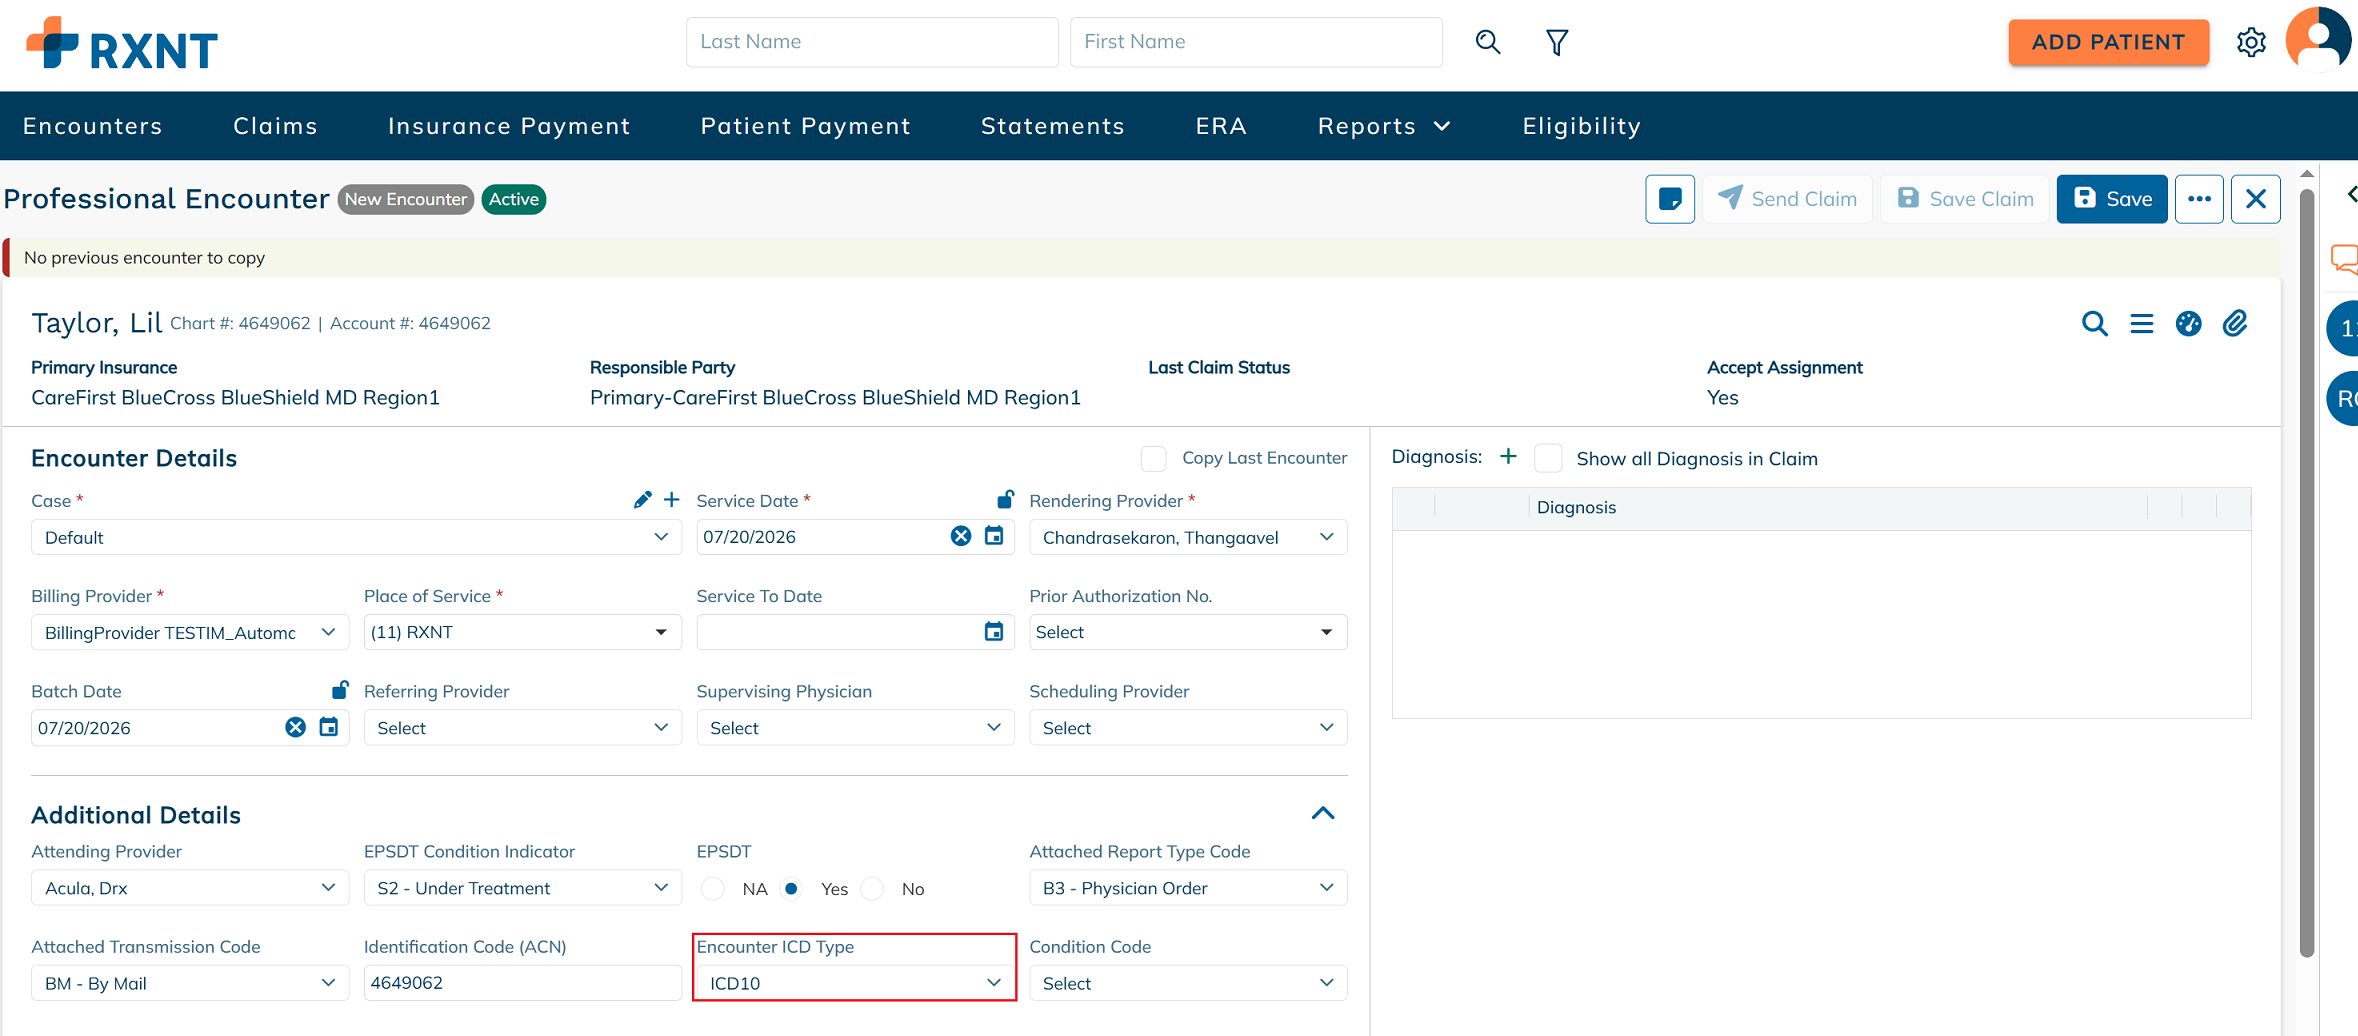
Task: Go to the Claims menu
Action: pyautogui.click(x=275, y=126)
